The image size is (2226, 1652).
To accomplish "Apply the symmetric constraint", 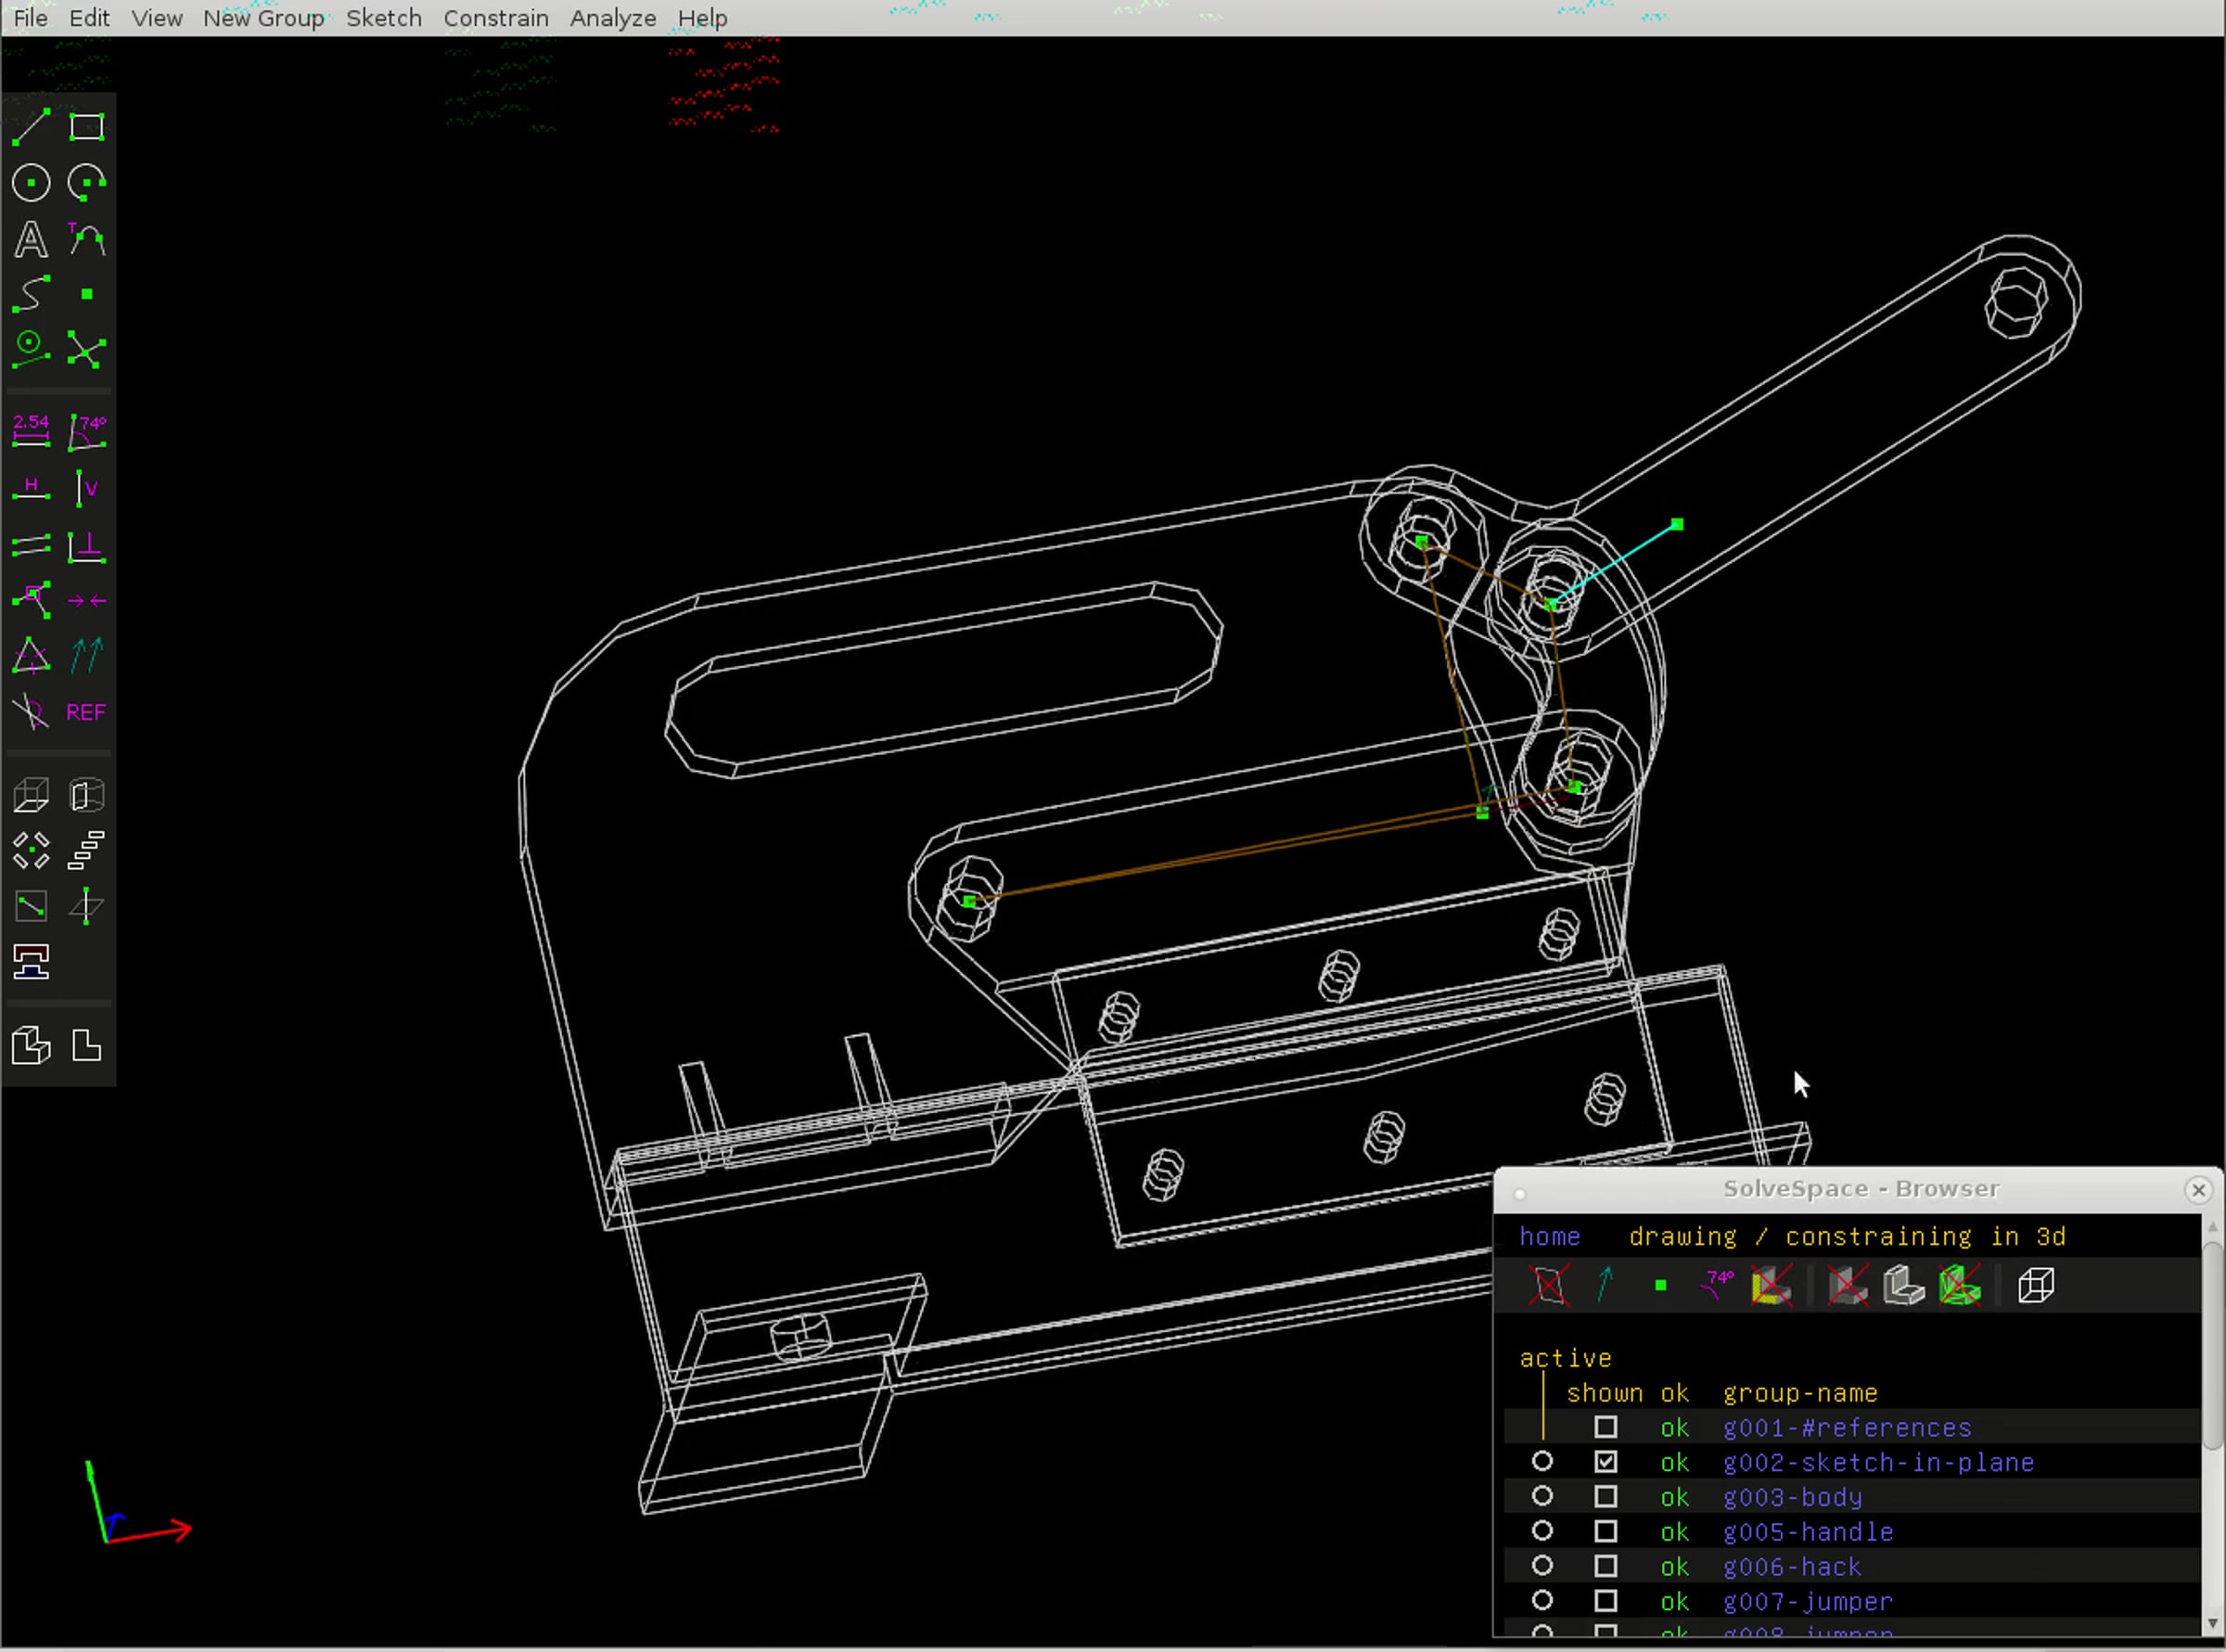I will [87, 600].
